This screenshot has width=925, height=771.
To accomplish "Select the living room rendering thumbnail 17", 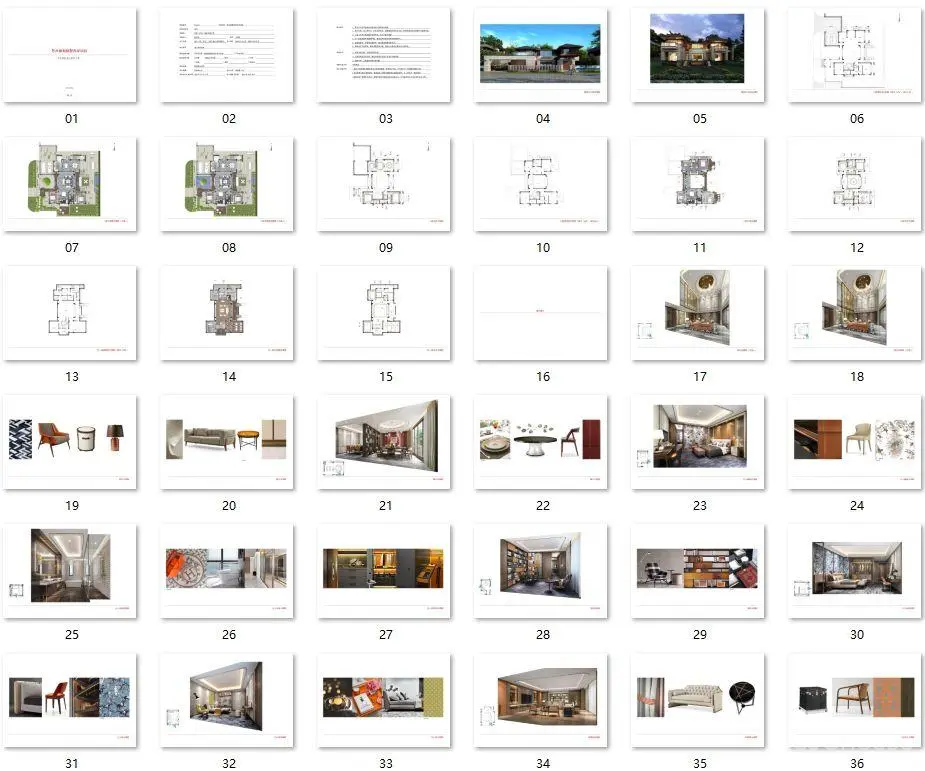I will [x=699, y=313].
